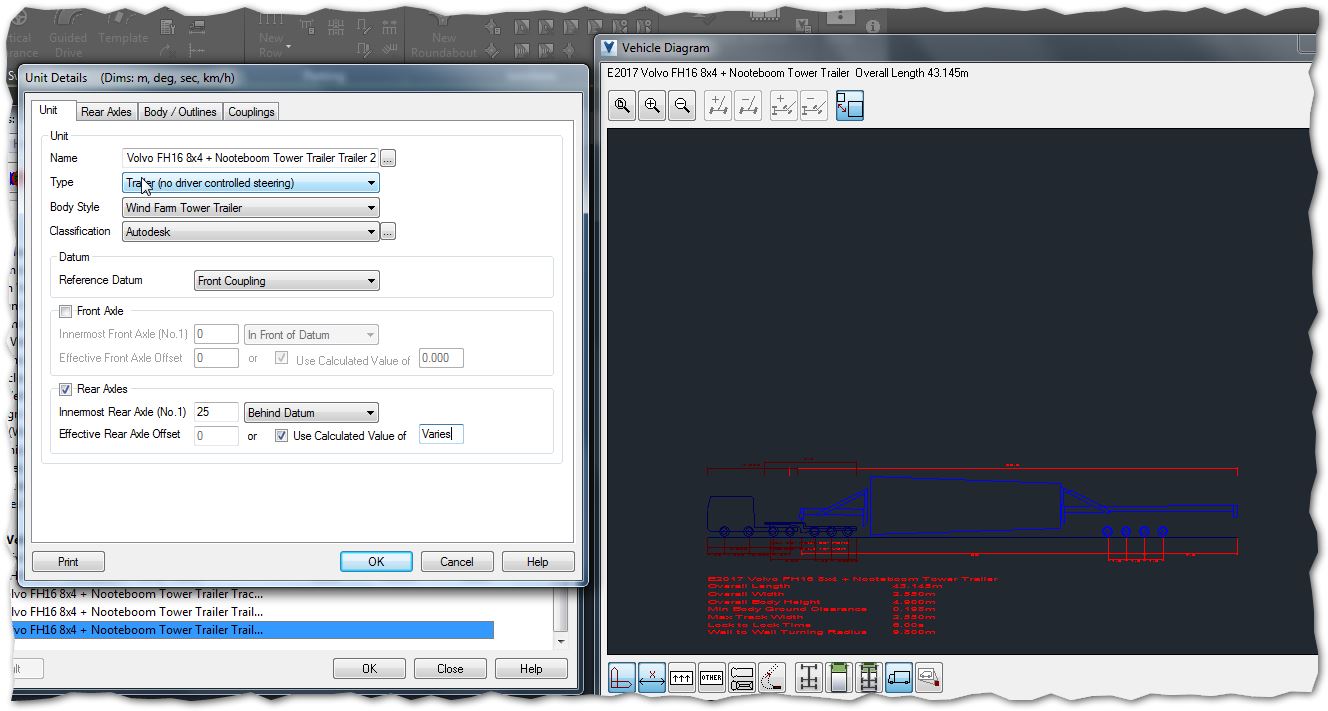Switch to the Couplings tab
Image resolution: width=1328 pixels, height=711 pixels.
[x=251, y=112]
